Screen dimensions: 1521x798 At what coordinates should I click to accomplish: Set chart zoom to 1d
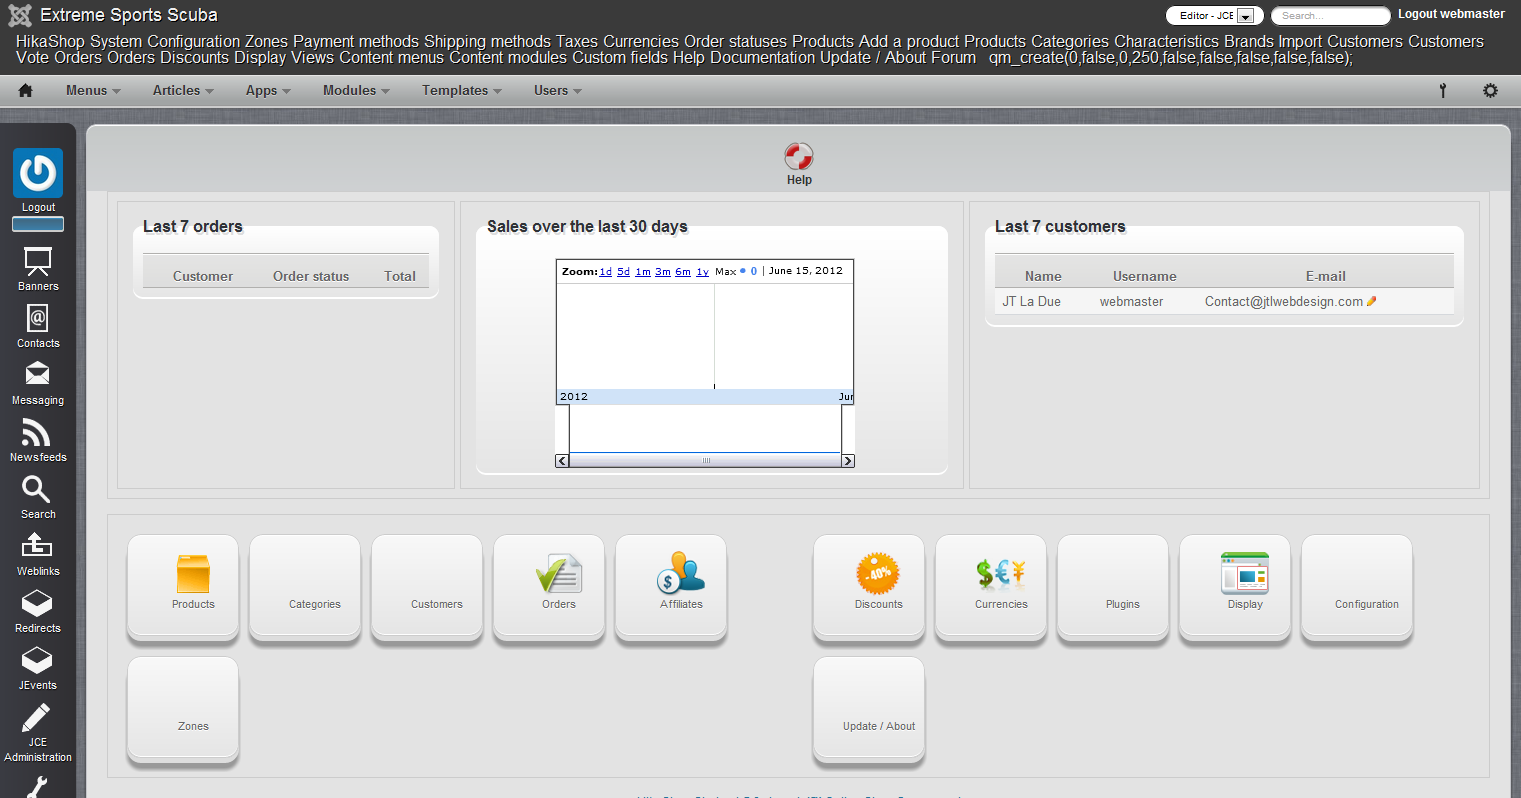point(606,272)
